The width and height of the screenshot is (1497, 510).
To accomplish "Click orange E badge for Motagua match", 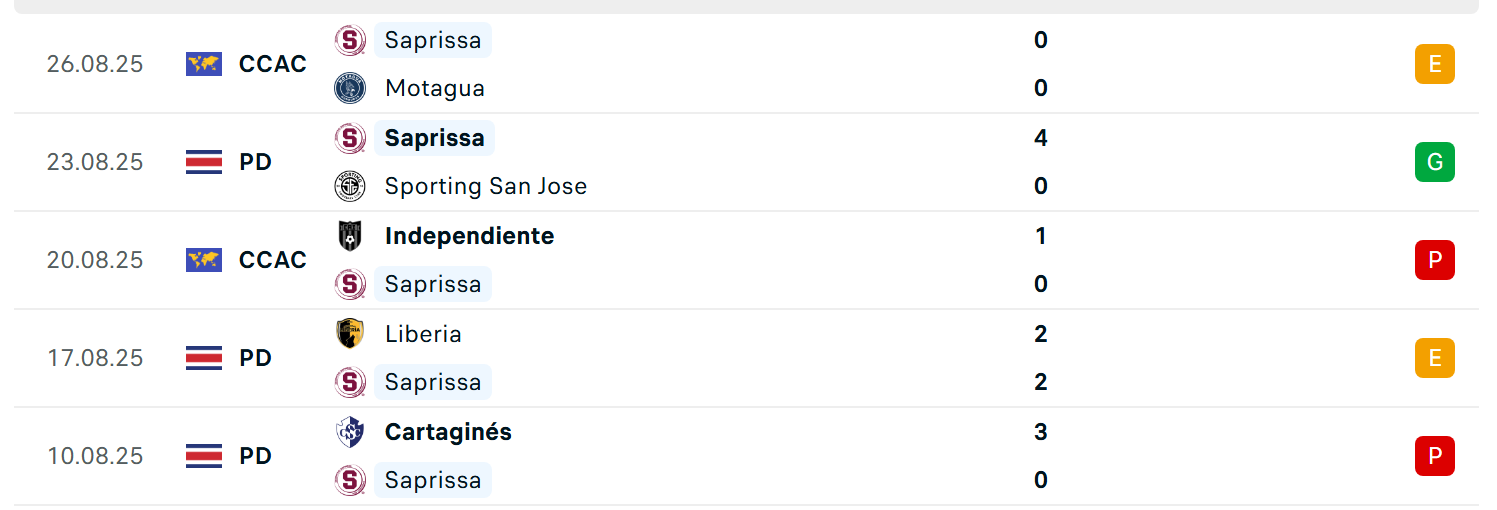I will [x=1435, y=64].
